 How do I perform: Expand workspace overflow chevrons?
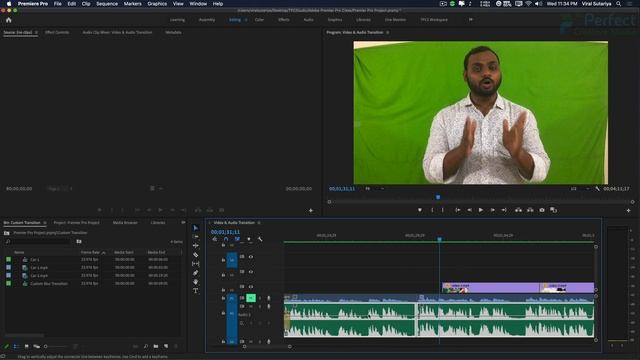(471, 19)
